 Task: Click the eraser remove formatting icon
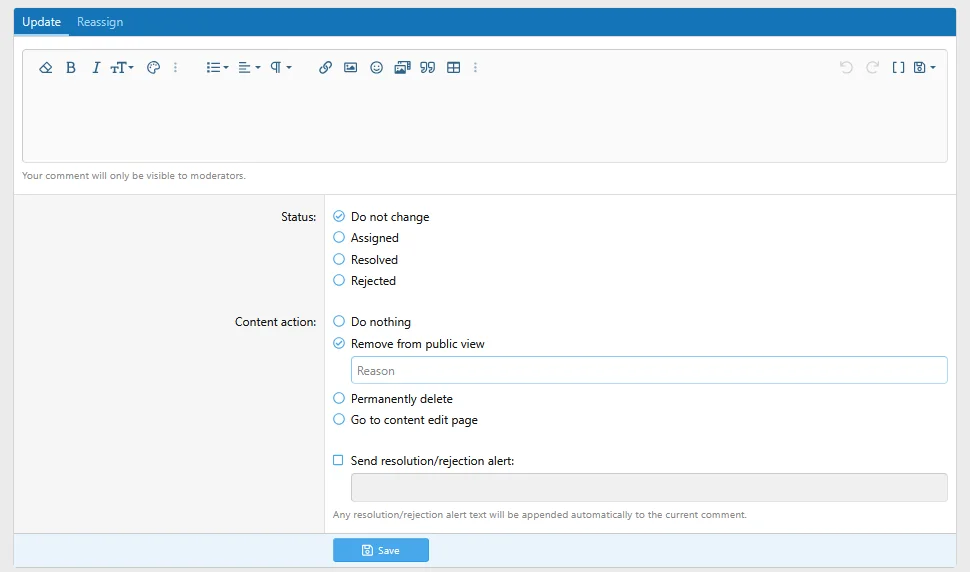(x=45, y=68)
